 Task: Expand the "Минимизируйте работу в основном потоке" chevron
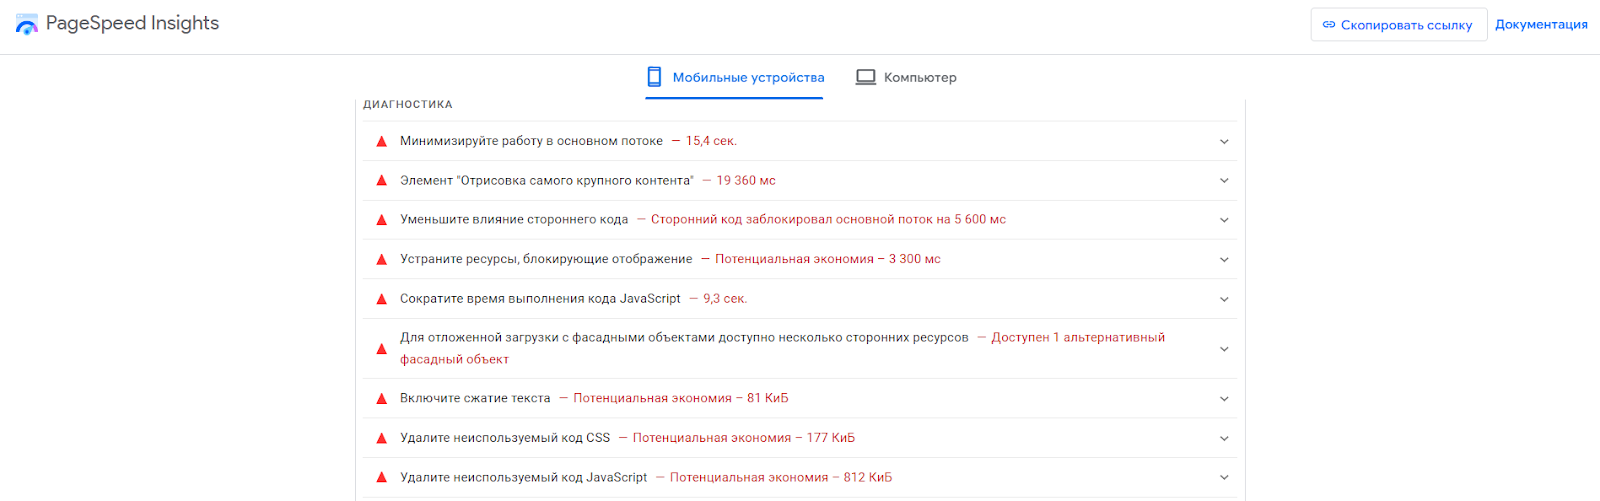tap(1224, 142)
